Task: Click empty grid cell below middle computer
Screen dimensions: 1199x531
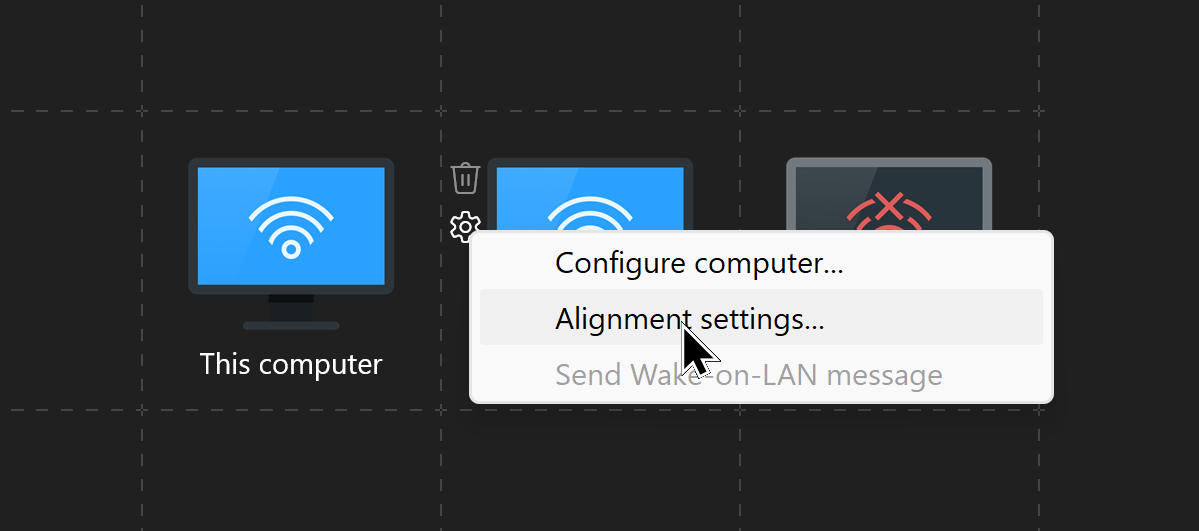Action: (590, 470)
